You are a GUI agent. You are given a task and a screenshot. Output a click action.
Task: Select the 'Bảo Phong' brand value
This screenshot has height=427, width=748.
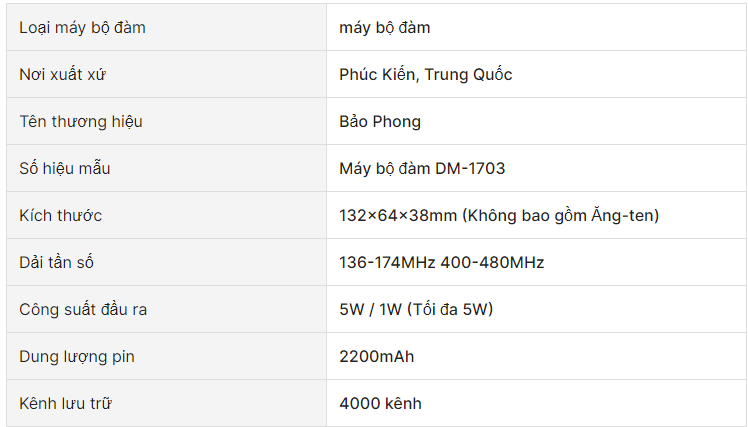coord(380,121)
